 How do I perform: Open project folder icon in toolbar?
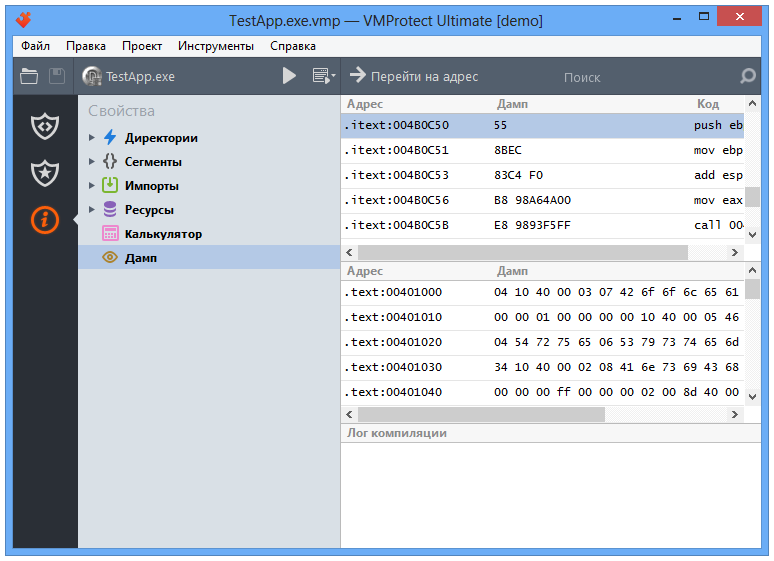point(29,76)
